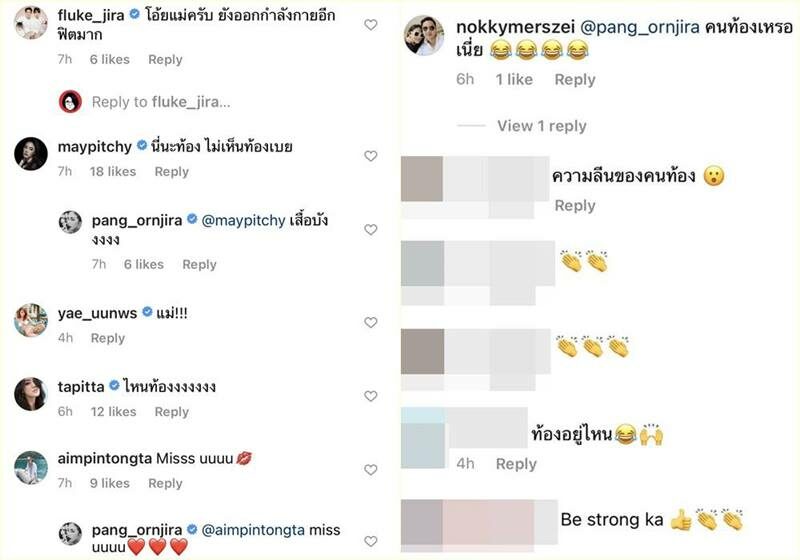This screenshot has height=560, width=800.
Task: Open fluke_jira's profile picture
Action: coord(31,23)
